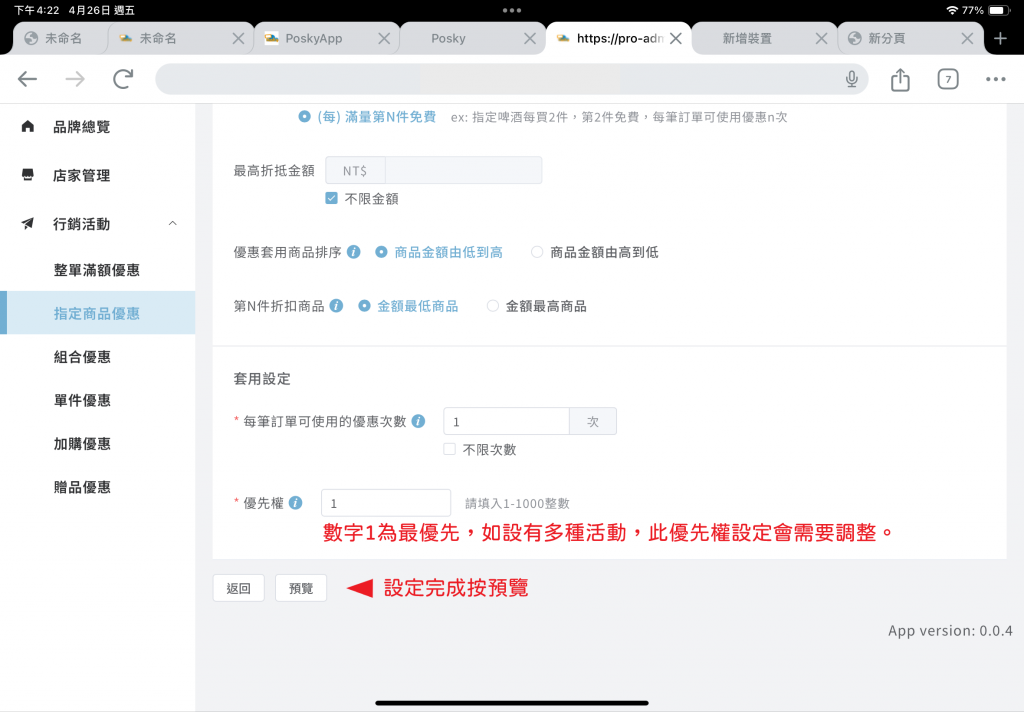Go back with the browser back arrow

click(27, 79)
